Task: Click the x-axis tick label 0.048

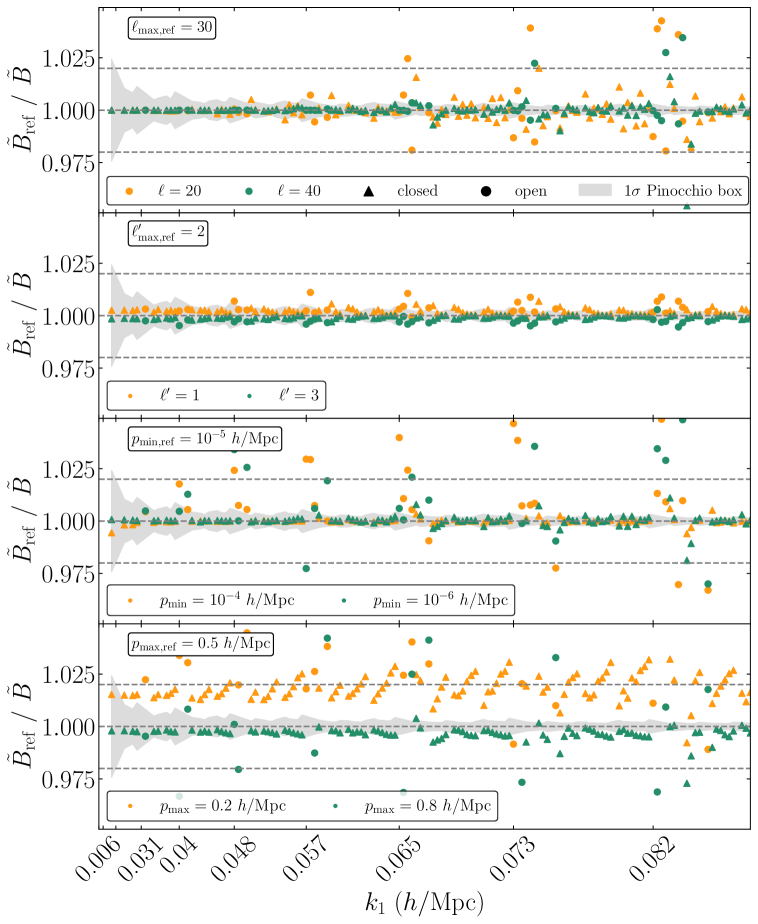Action: tap(233, 859)
